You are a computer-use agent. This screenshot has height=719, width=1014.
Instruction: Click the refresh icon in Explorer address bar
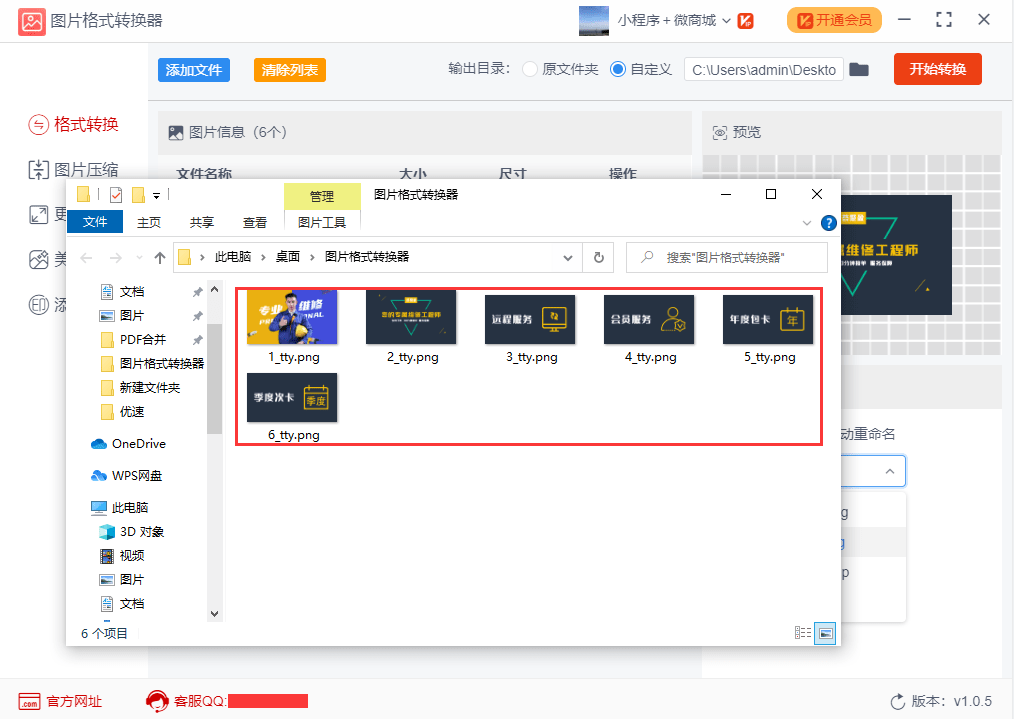597,257
